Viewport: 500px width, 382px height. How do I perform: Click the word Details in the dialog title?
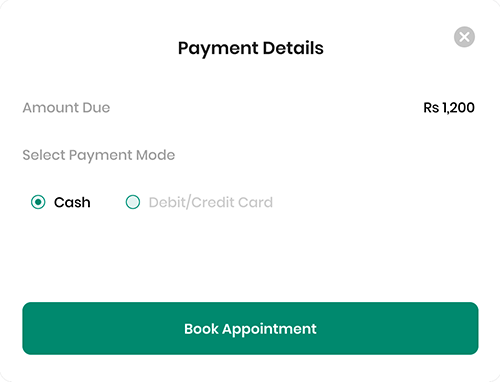coord(293,48)
